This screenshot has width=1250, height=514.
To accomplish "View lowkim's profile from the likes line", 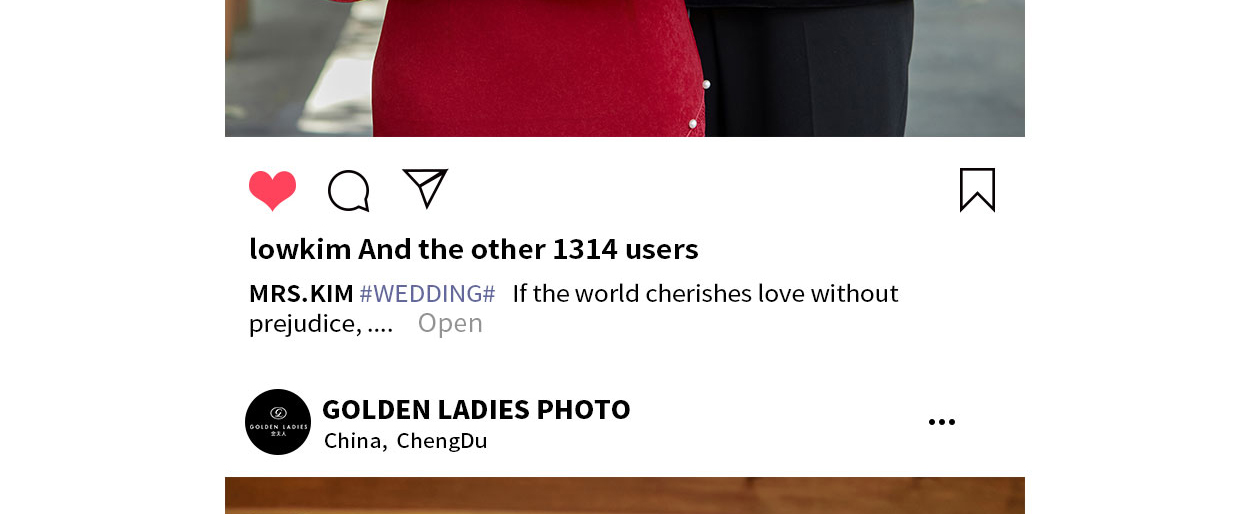I will pos(300,249).
